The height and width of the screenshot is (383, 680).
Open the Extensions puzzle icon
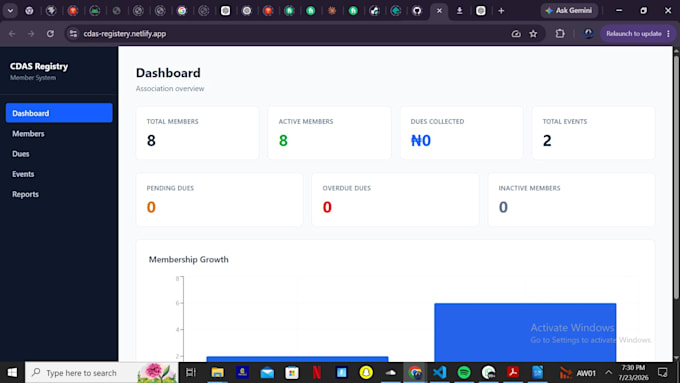coord(560,33)
